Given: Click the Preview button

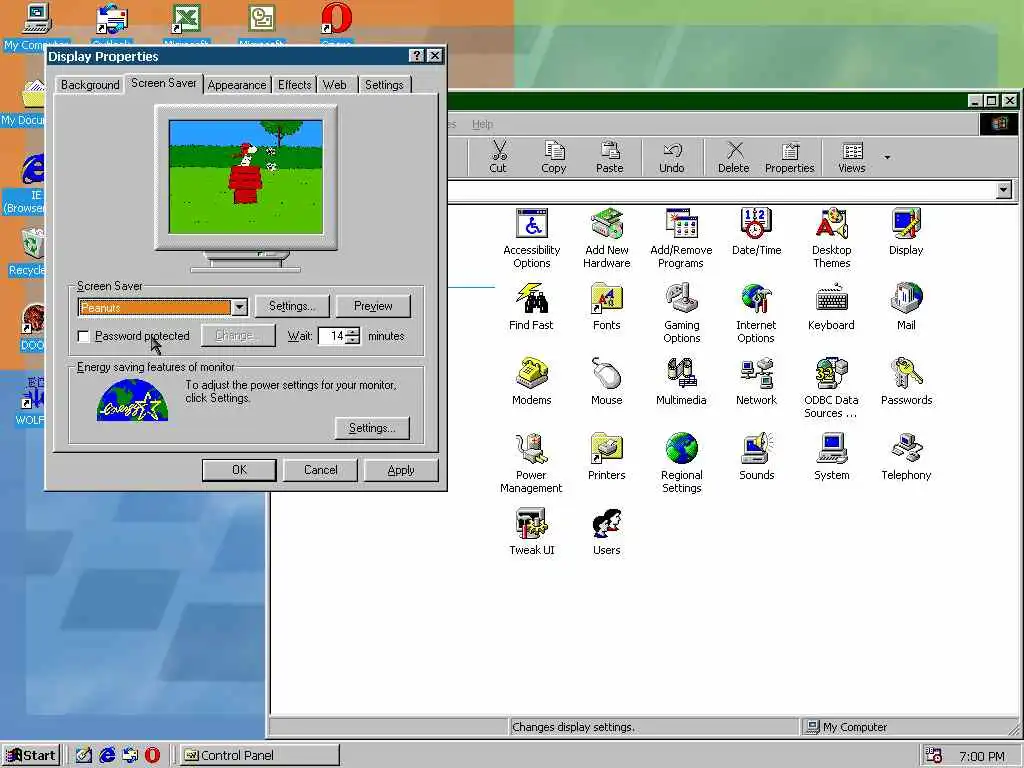Looking at the screenshot, I should click(x=373, y=306).
